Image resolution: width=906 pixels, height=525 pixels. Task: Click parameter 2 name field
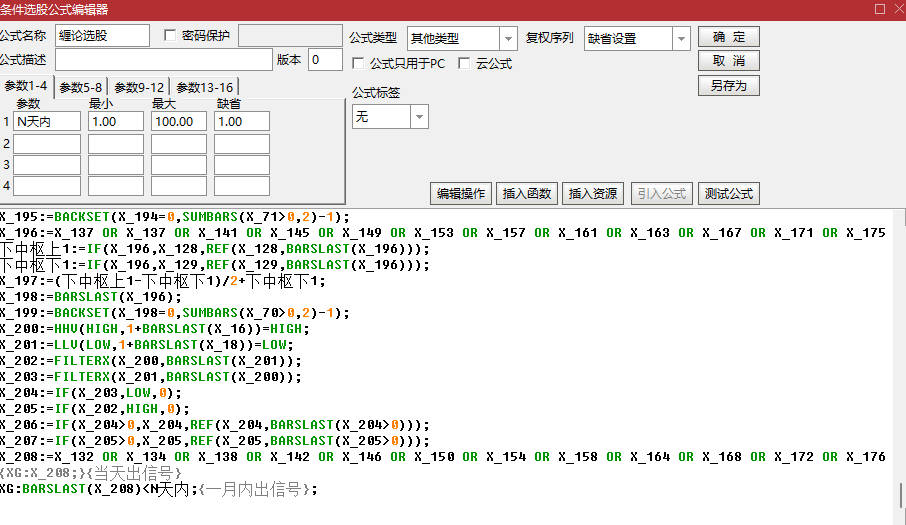pos(47,144)
